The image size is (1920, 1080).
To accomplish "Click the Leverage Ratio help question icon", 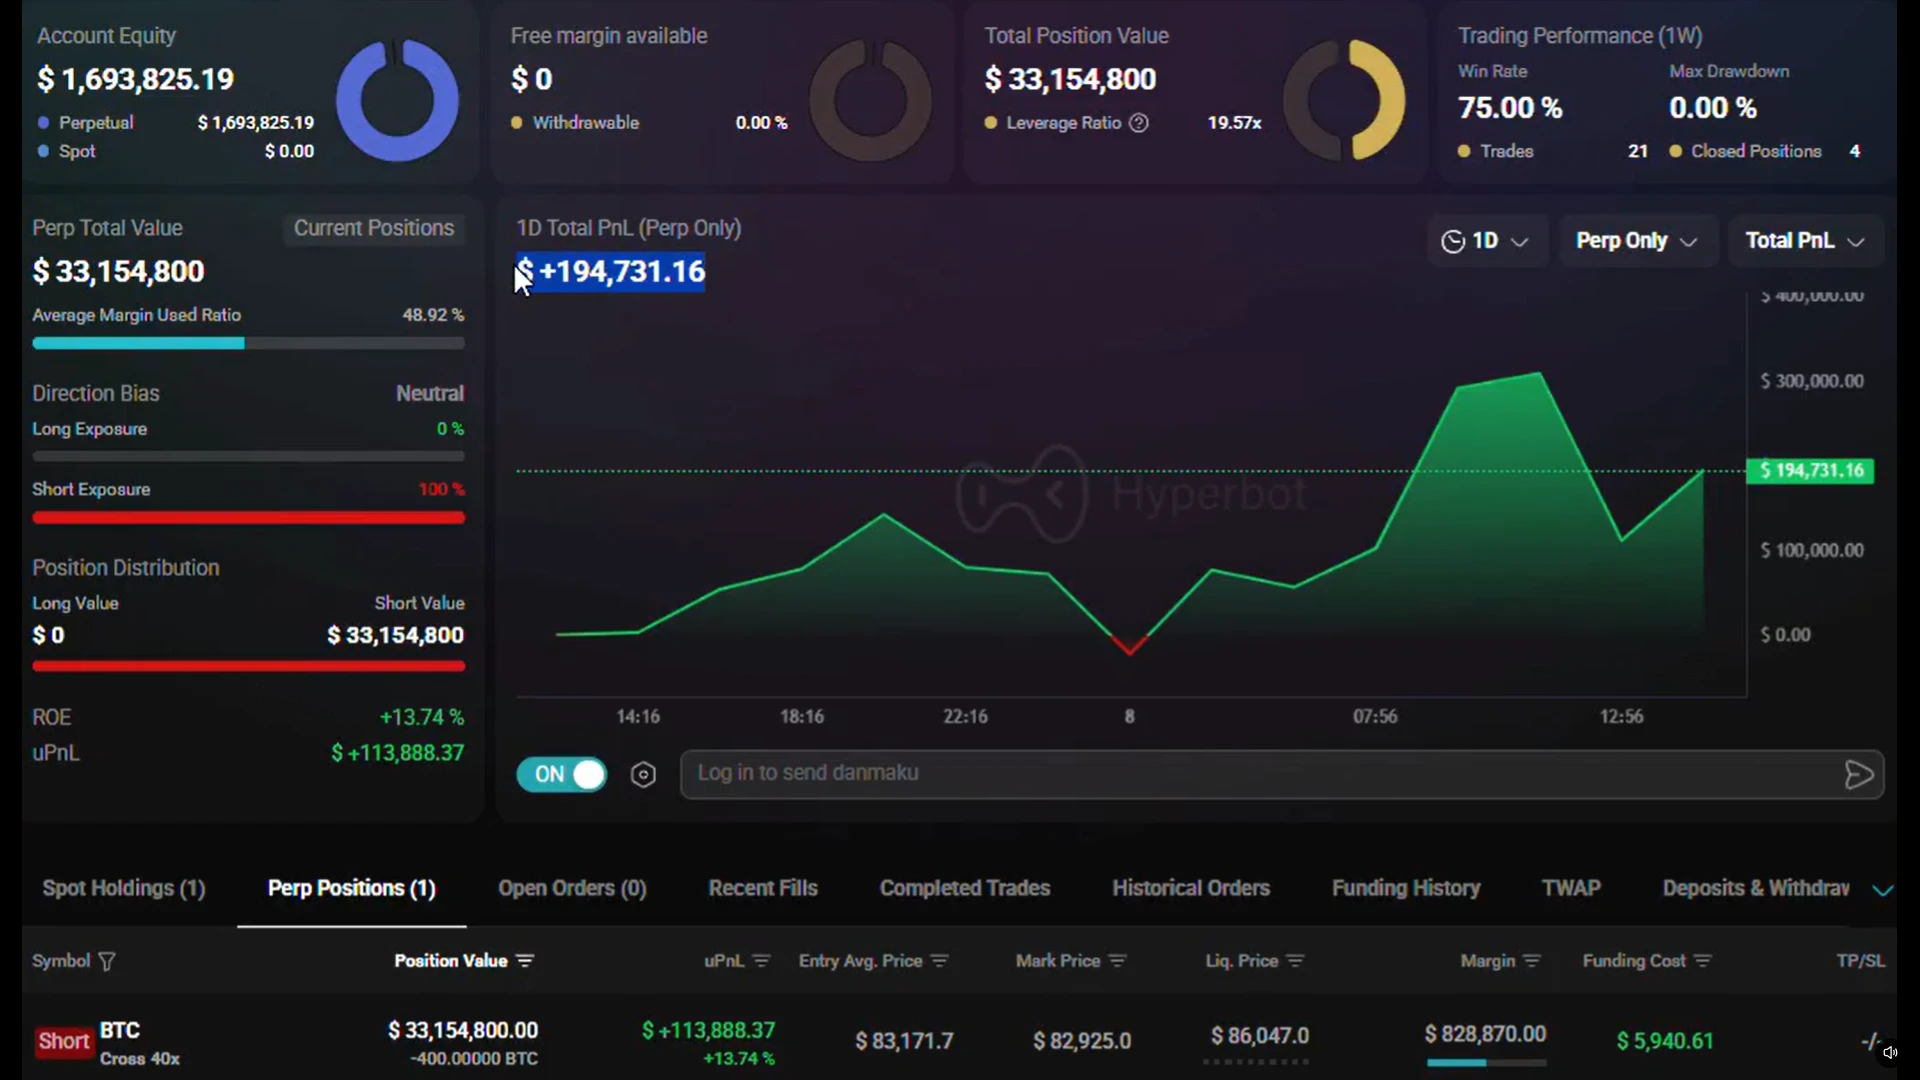I will coord(1138,123).
